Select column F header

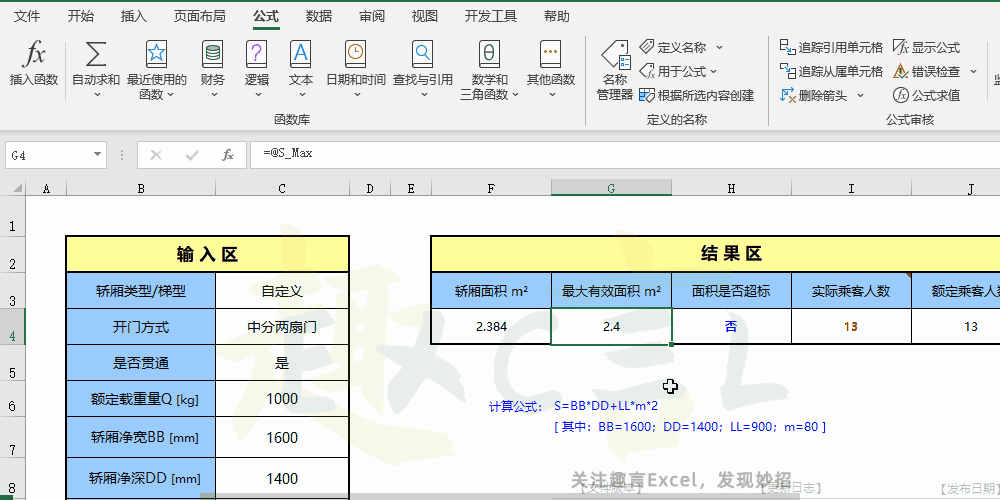(x=491, y=188)
